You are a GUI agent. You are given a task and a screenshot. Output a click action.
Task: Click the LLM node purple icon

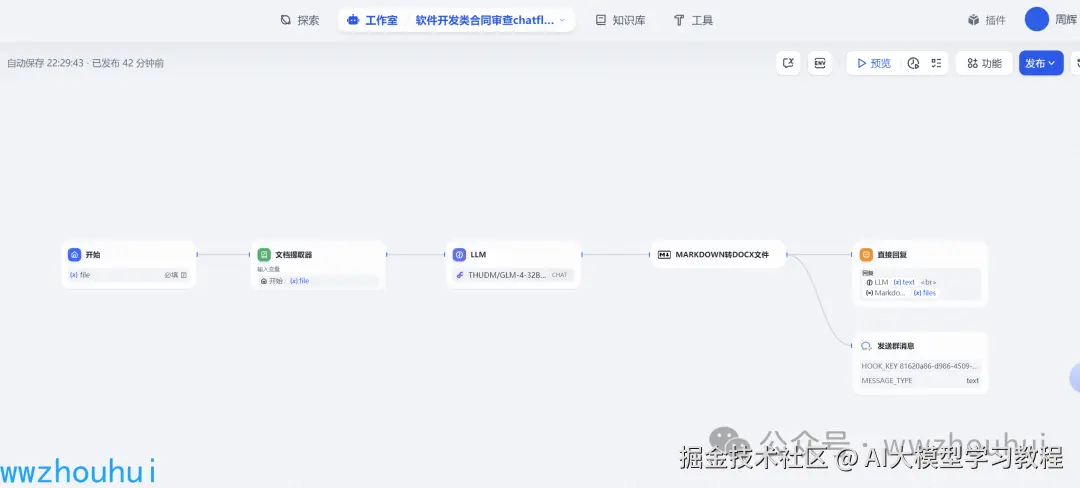click(x=459, y=255)
